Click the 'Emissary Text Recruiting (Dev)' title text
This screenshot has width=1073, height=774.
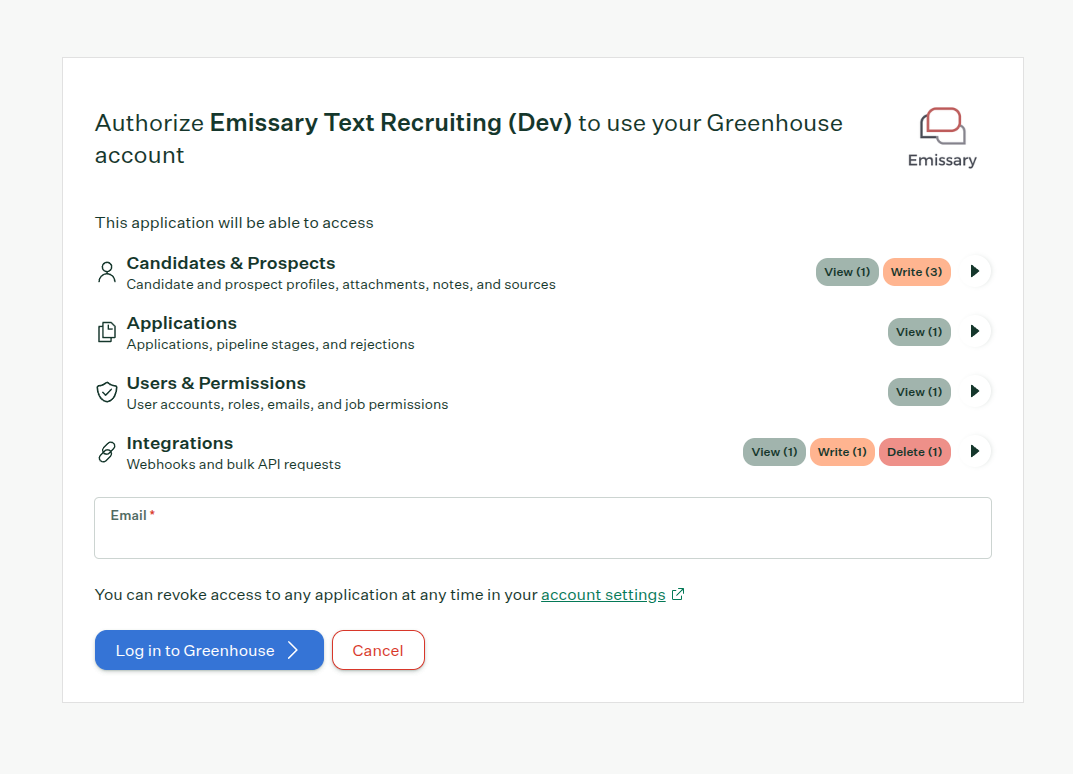pyautogui.click(x=391, y=122)
